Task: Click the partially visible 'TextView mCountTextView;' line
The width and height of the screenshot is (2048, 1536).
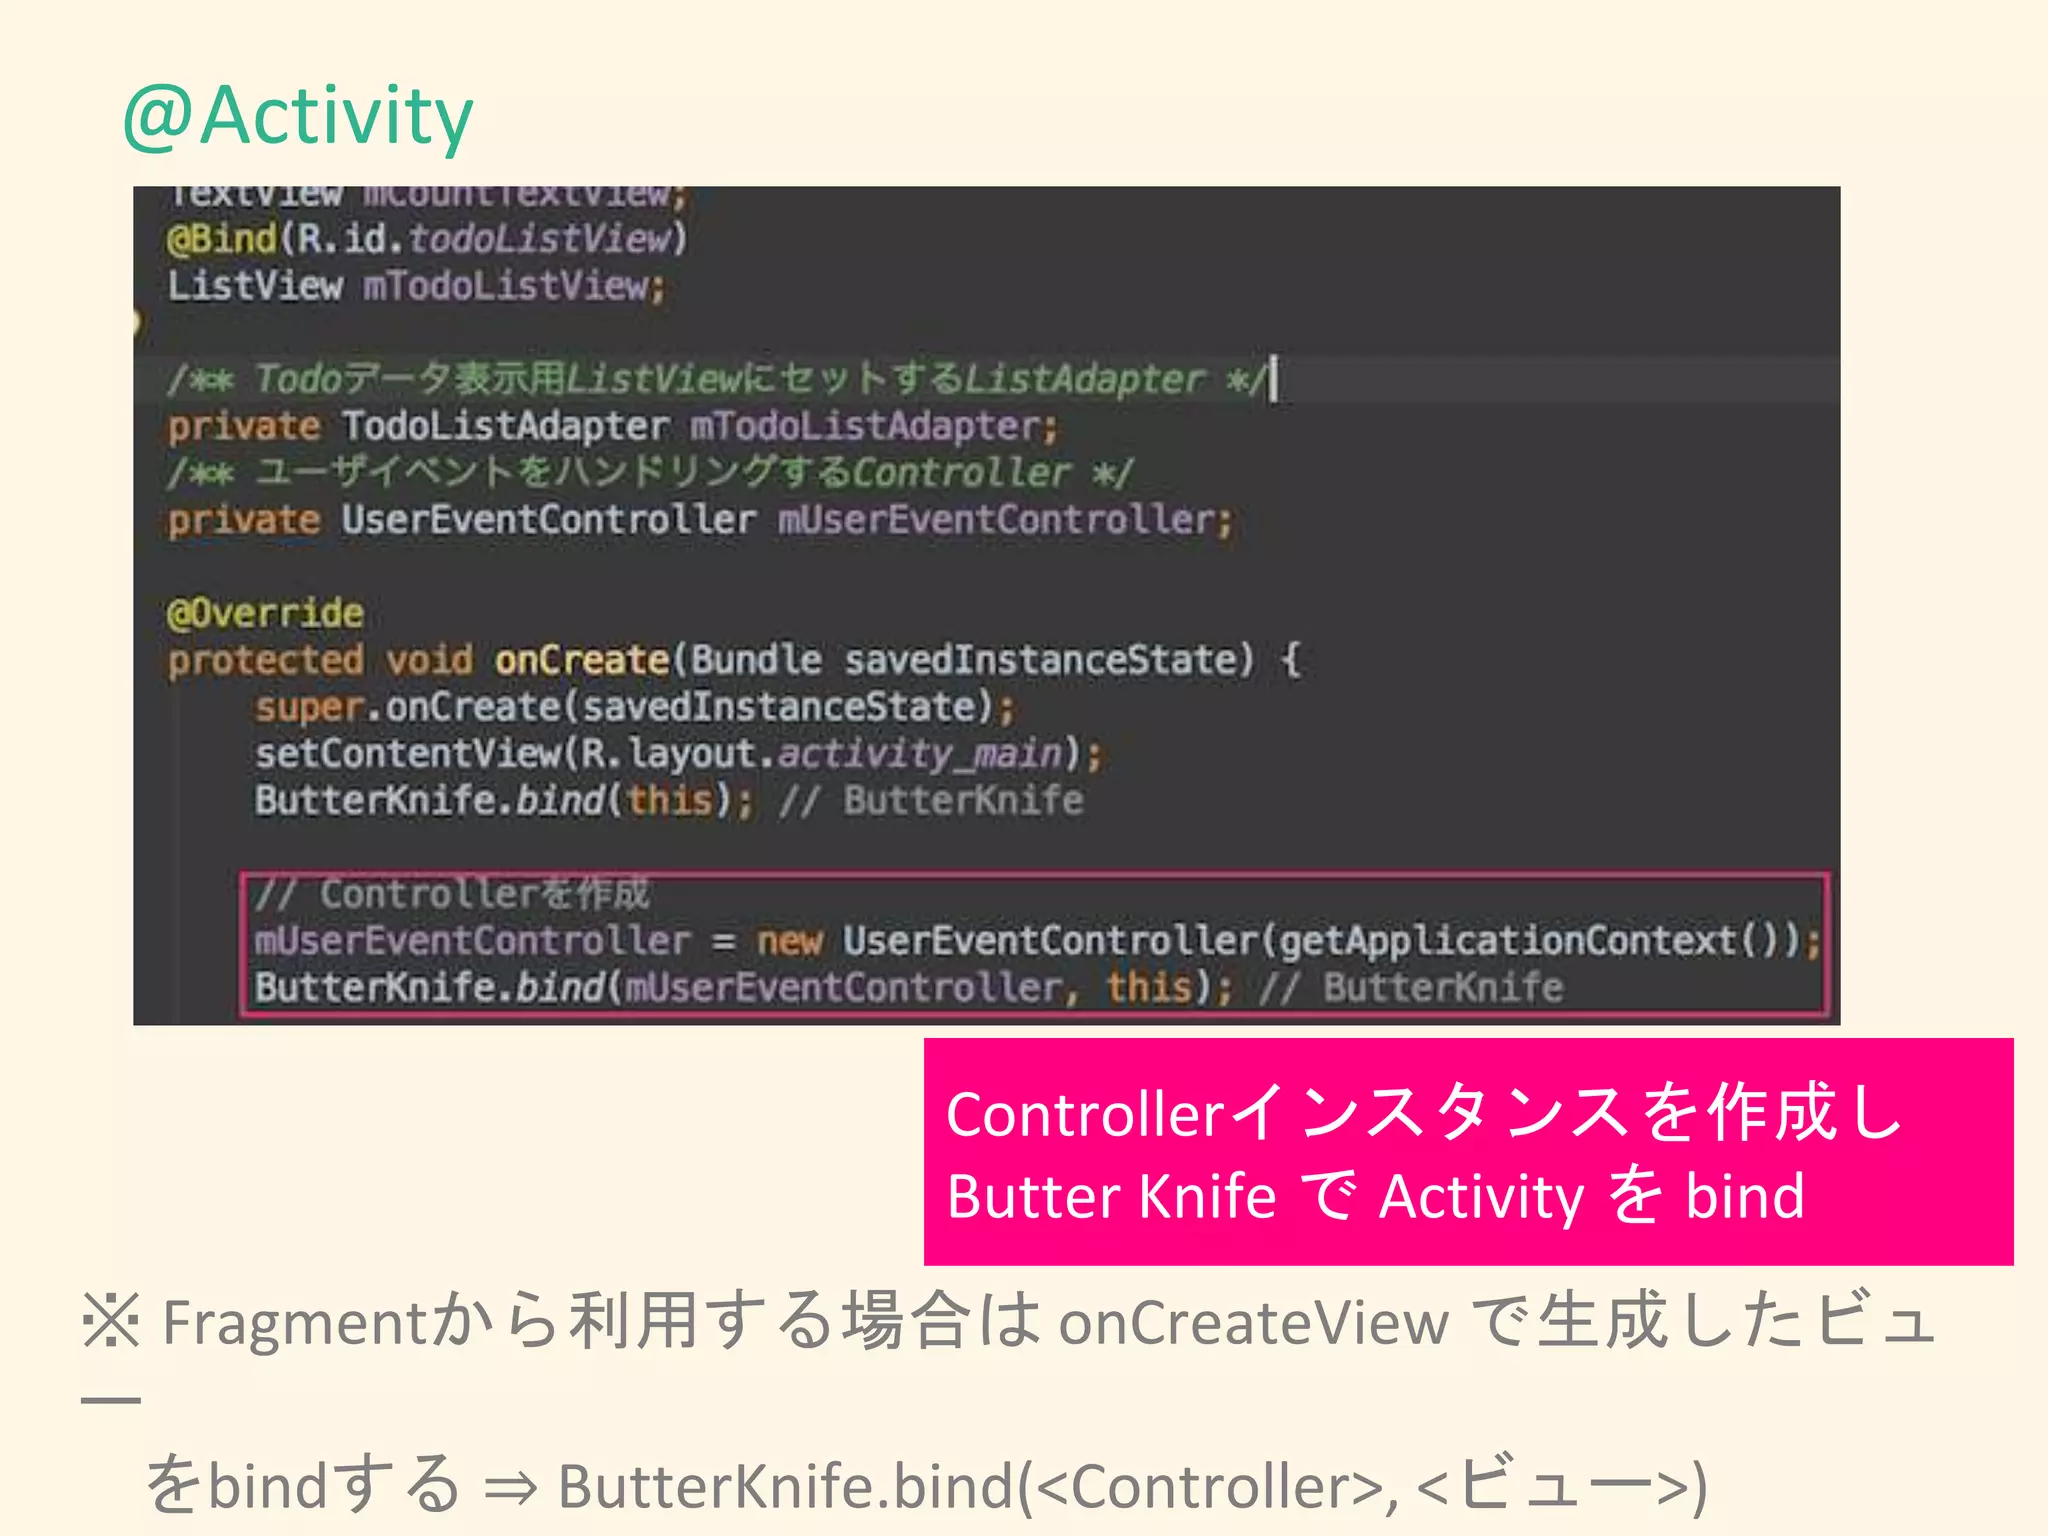Action: pyautogui.click(x=427, y=196)
